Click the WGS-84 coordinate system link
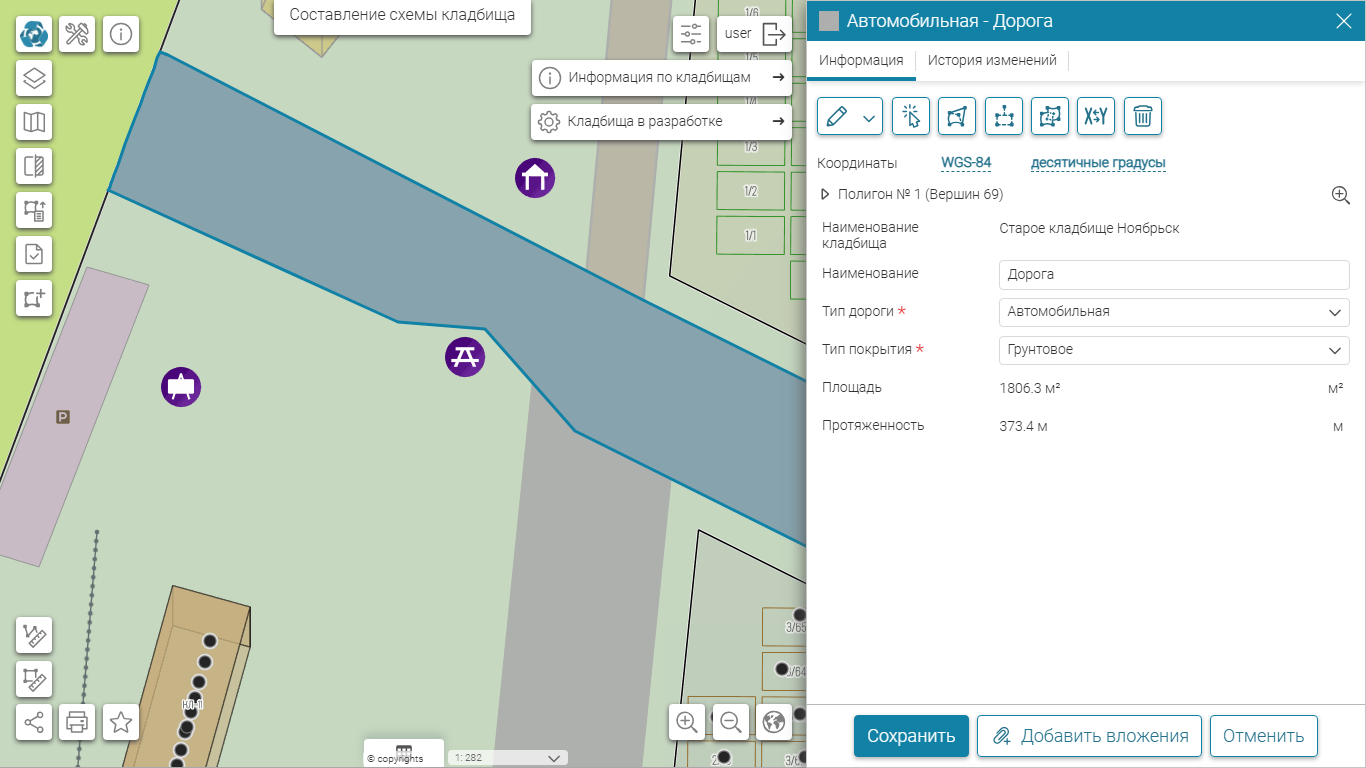Viewport: 1366px width, 768px height. 965,163
